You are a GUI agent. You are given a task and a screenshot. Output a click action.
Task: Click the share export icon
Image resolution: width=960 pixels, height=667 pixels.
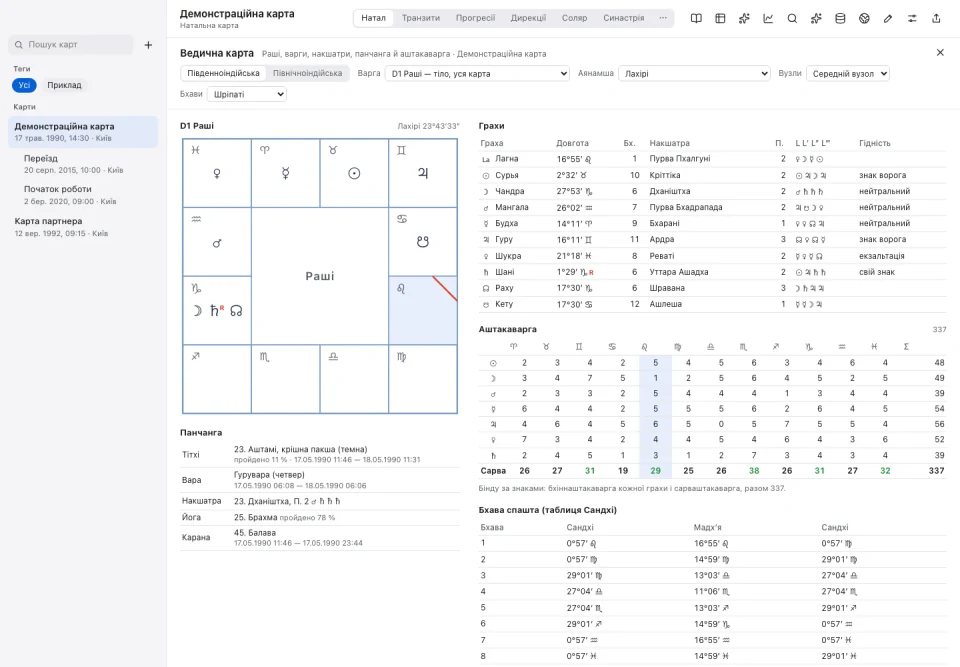936,18
